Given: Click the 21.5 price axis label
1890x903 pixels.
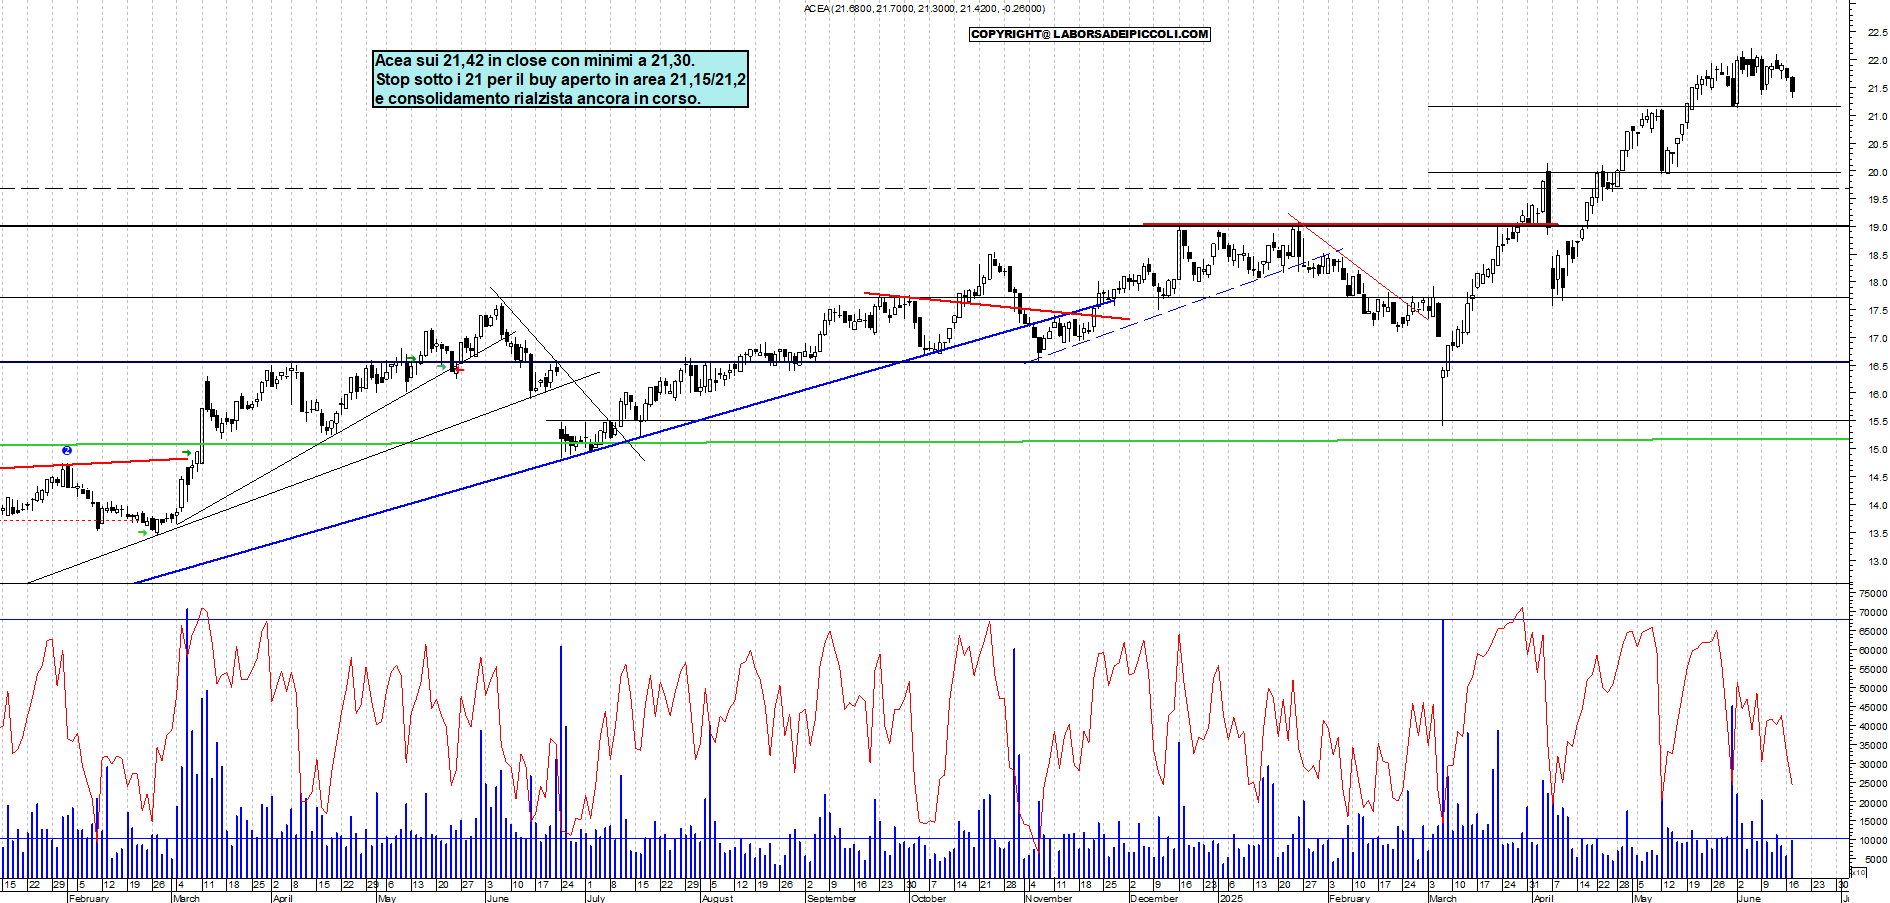Looking at the screenshot, I should pos(1877,89).
